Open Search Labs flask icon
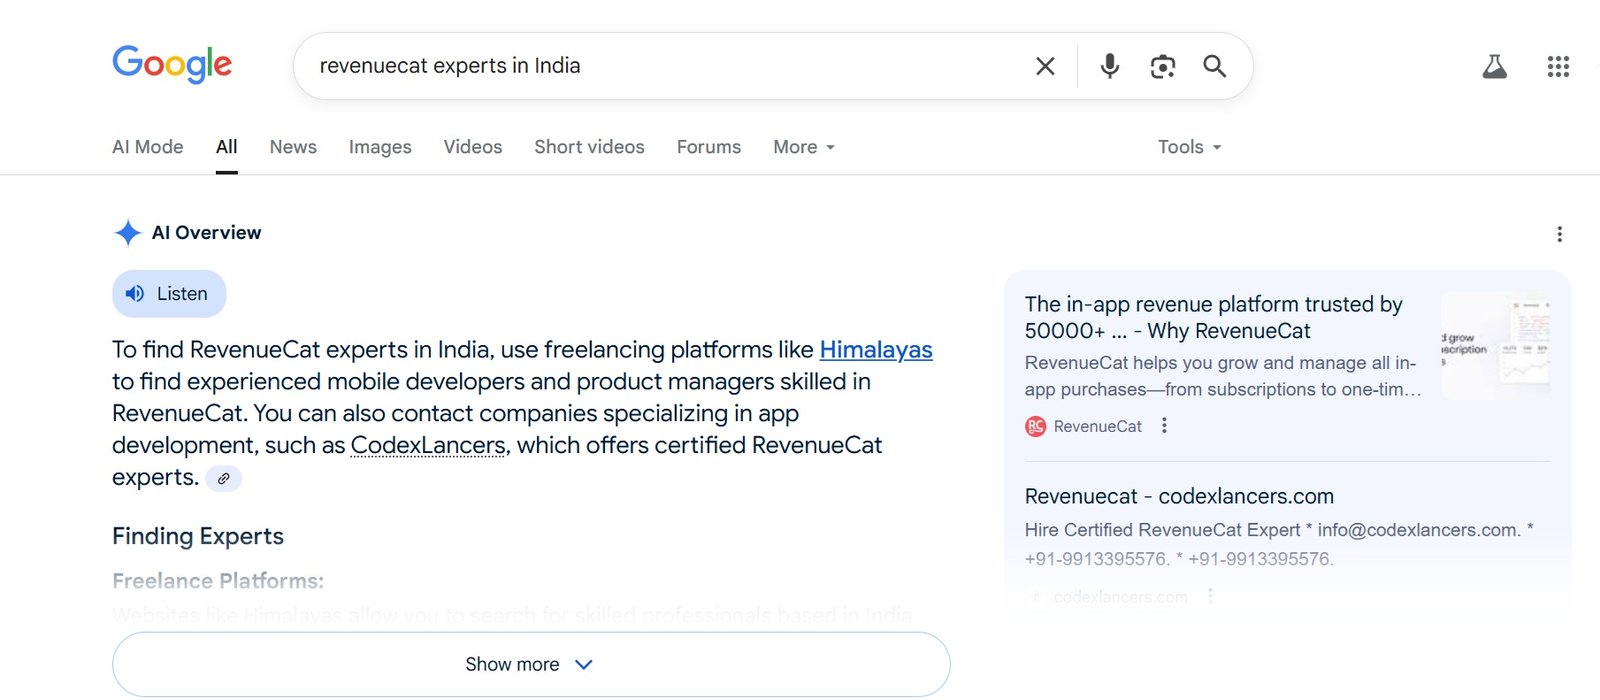This screenshot has width=1600, height=700. point(1494,67)
